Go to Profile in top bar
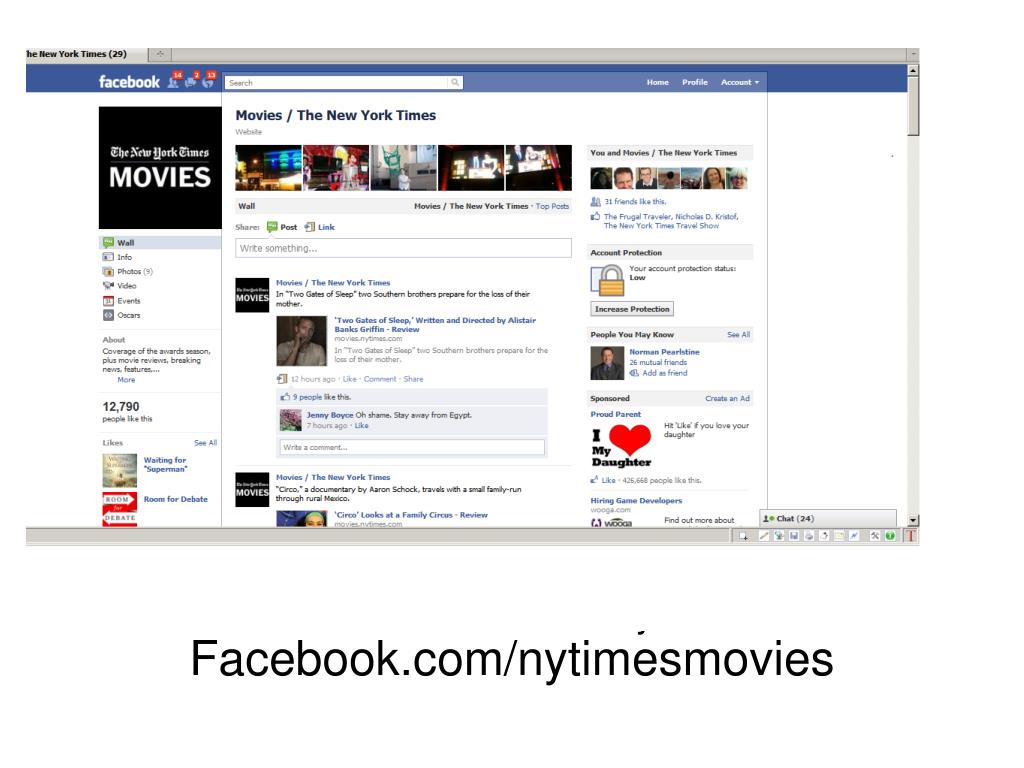 [695, 82]
